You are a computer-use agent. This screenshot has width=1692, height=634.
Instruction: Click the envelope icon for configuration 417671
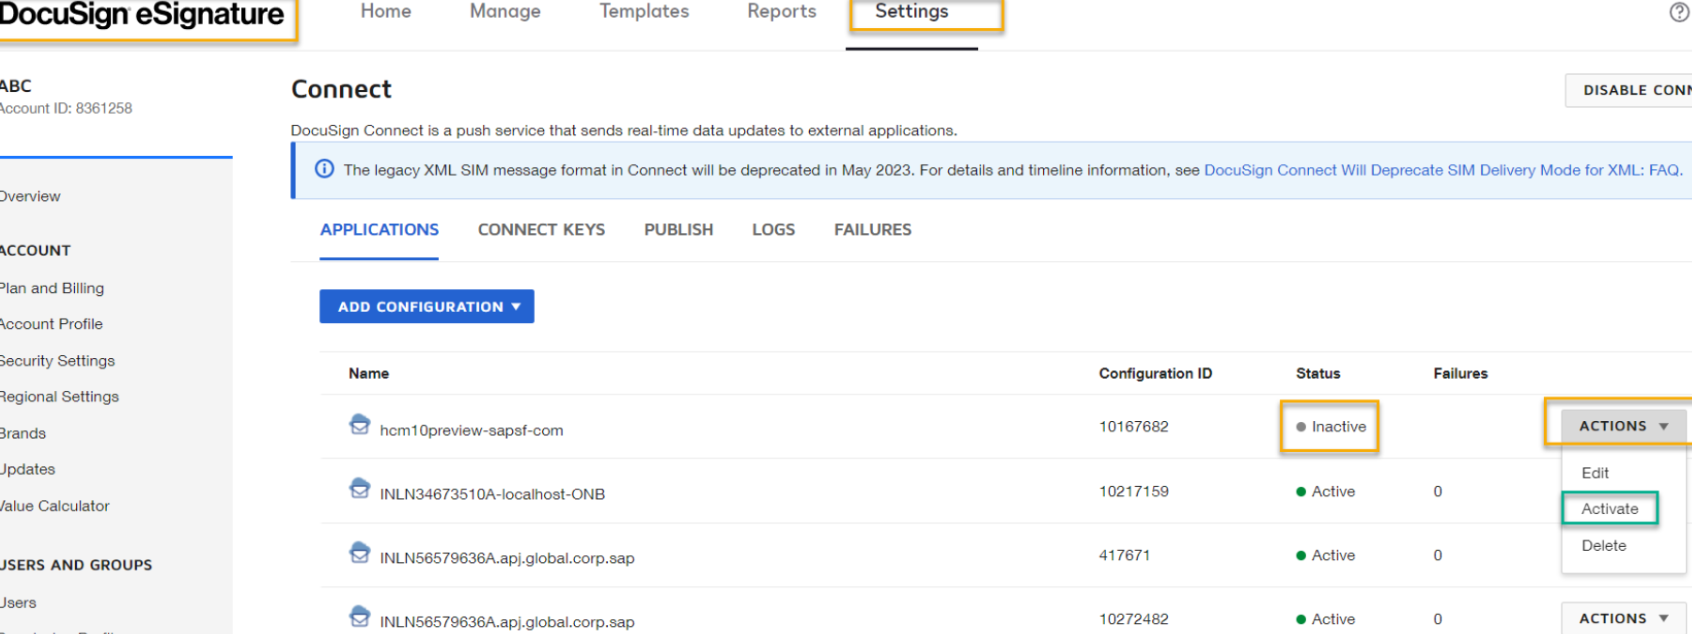(x=360, y=552)
